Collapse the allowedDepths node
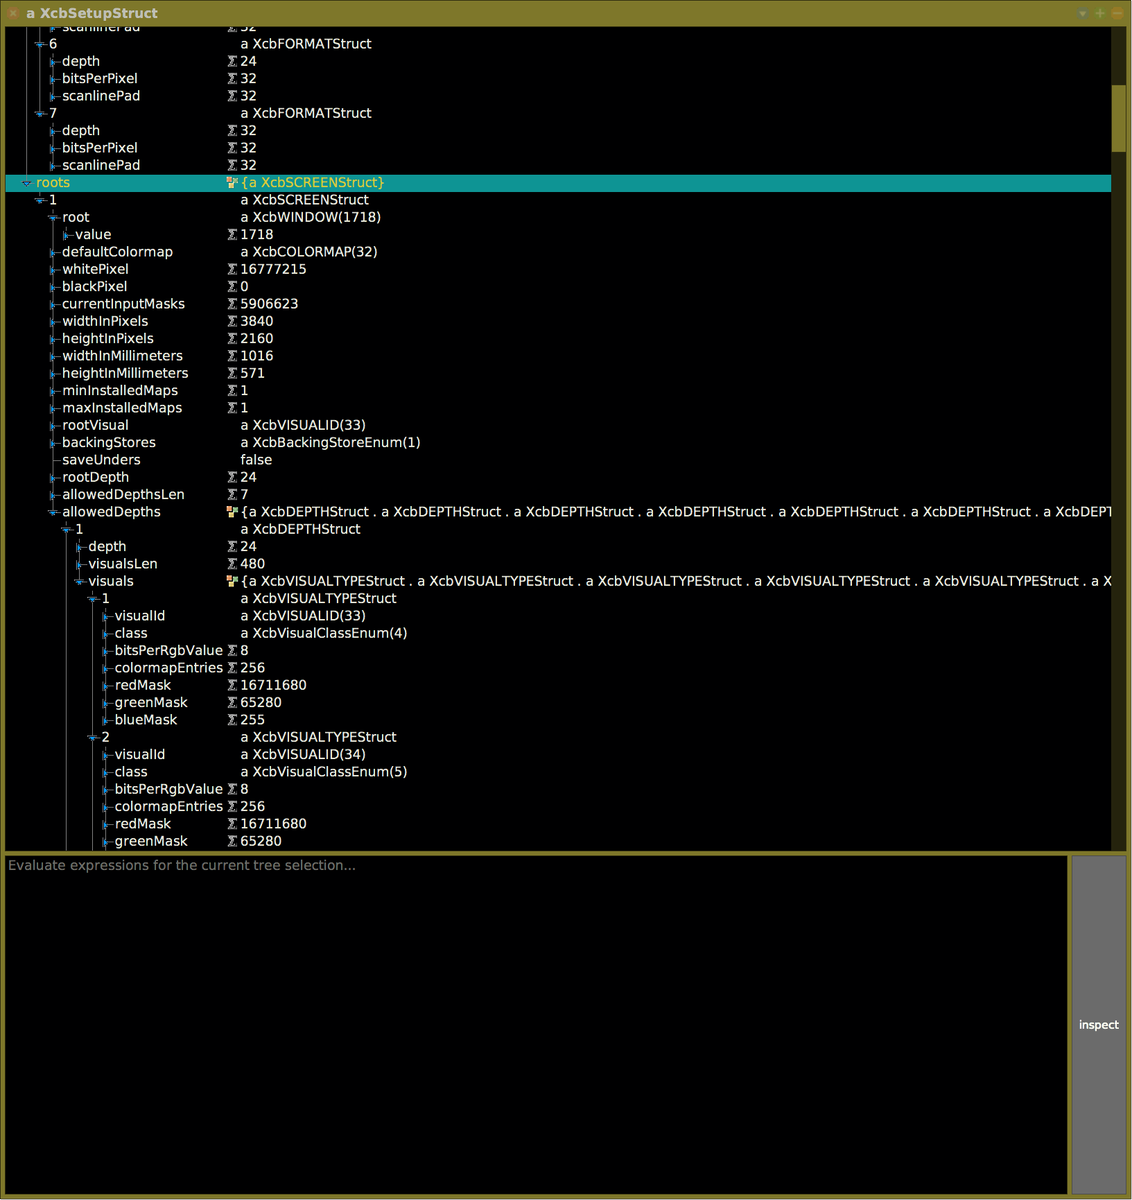This screenshot has height=1200, width=1132. 53,512
